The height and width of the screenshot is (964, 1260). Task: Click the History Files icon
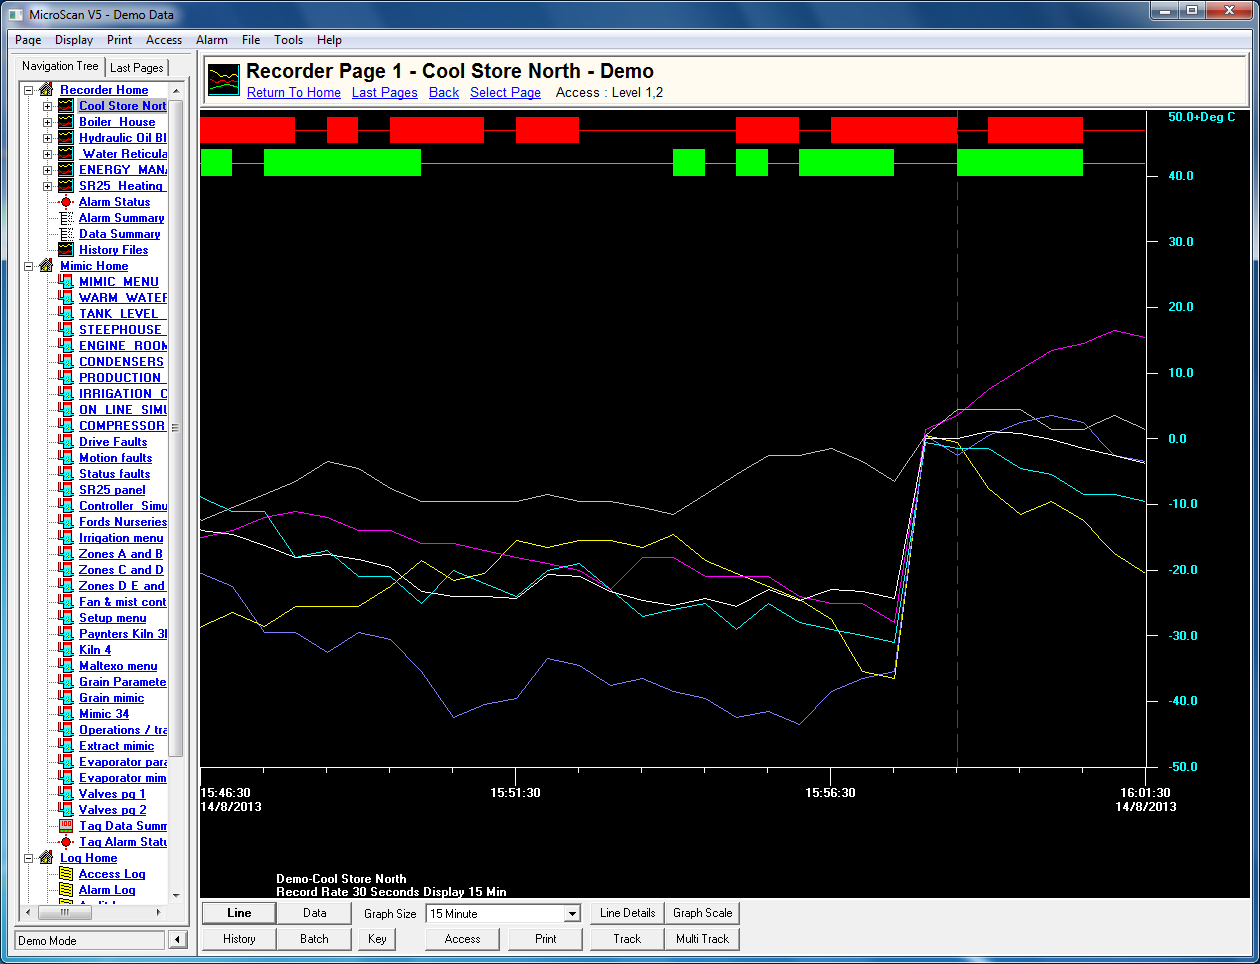click(66, 250)
